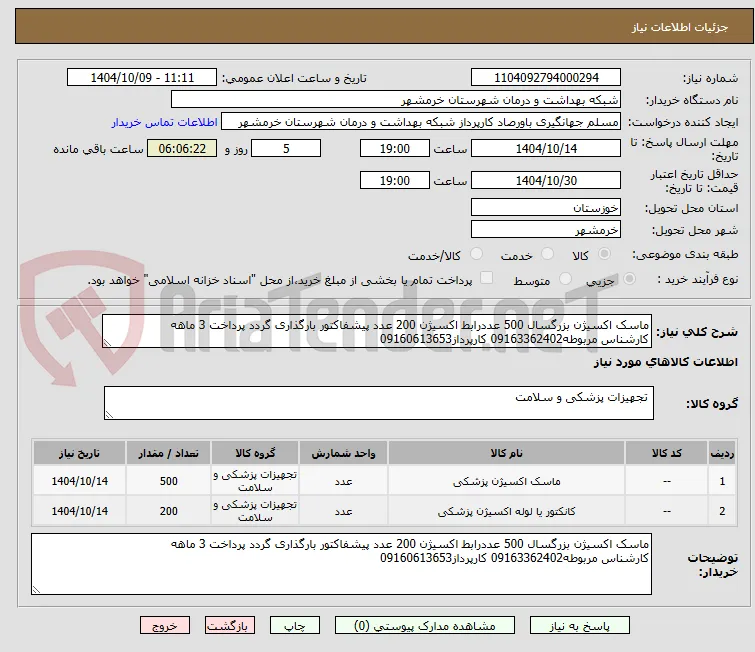Click the buyer organization name field

point(396,100)
